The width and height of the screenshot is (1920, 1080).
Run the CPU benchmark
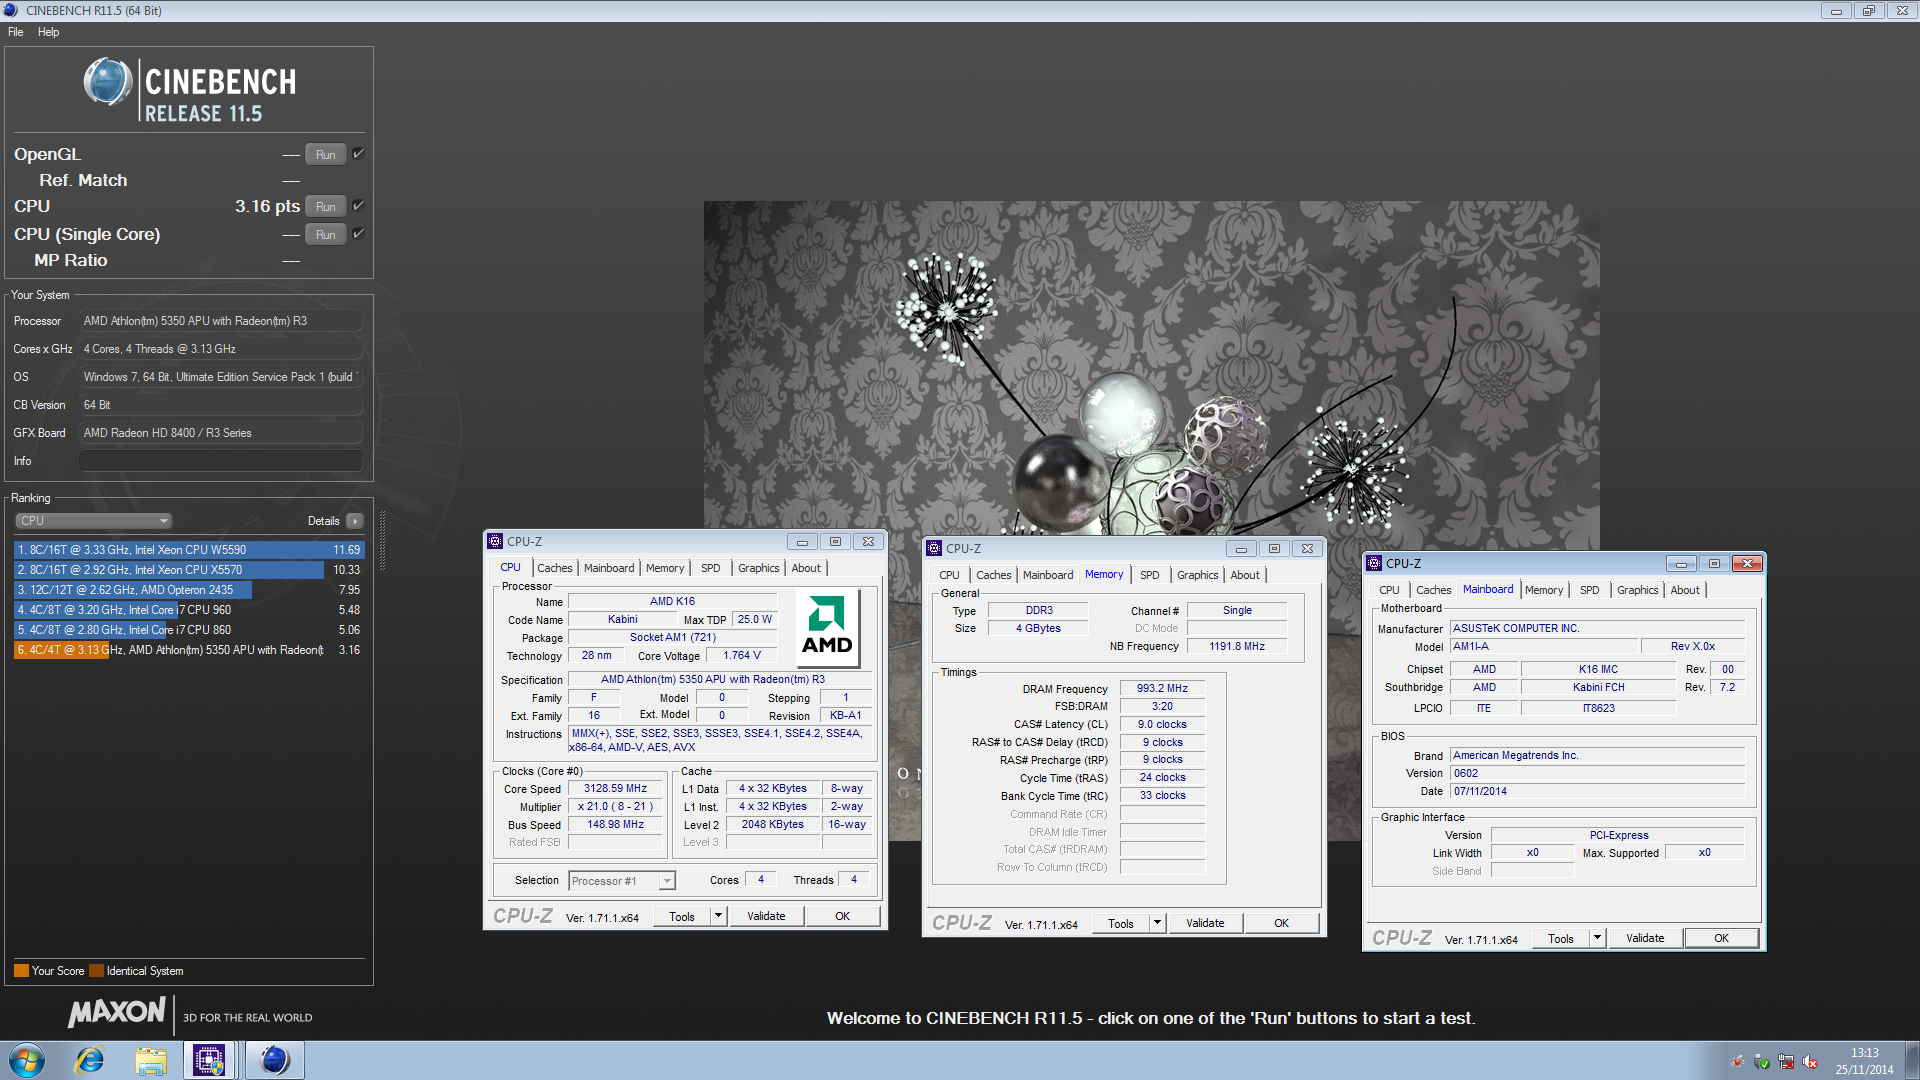point(326,206)
